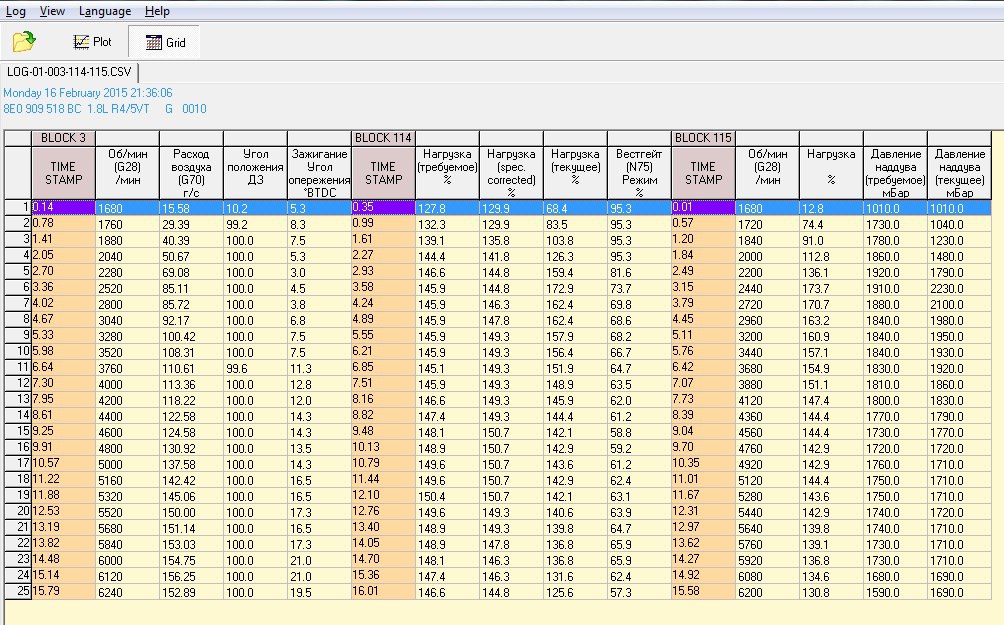The height and width of the screenshot is (625, 1004).
Task: Select row number 25 header
Action: (18, 591)
